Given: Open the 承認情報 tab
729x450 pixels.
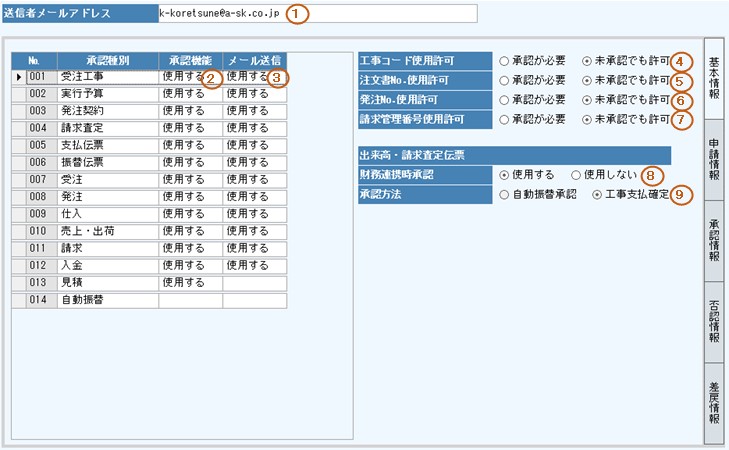Looking at the screenshot, I should click(714, 239).
